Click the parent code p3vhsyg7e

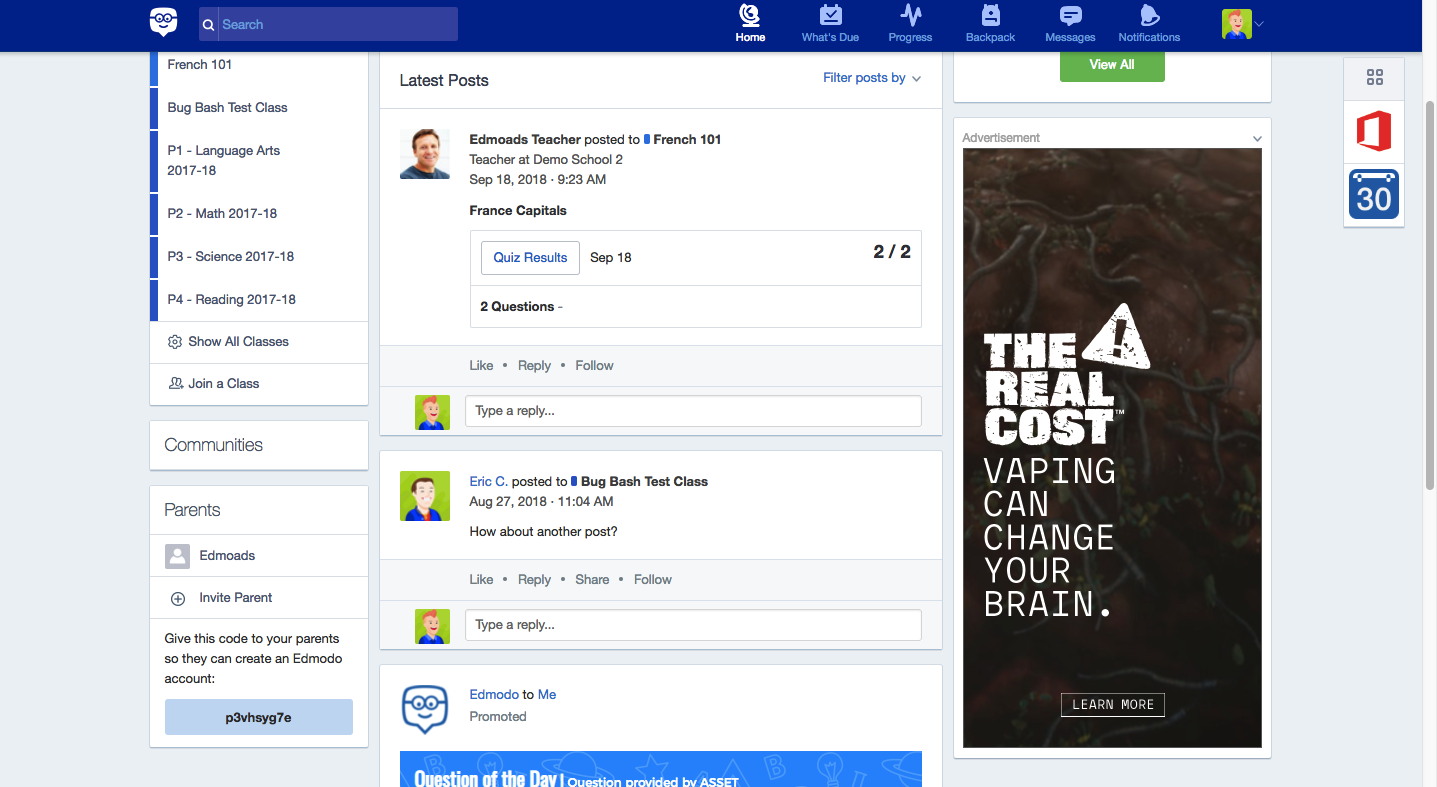pyautogui.click(x=259, y=717)
